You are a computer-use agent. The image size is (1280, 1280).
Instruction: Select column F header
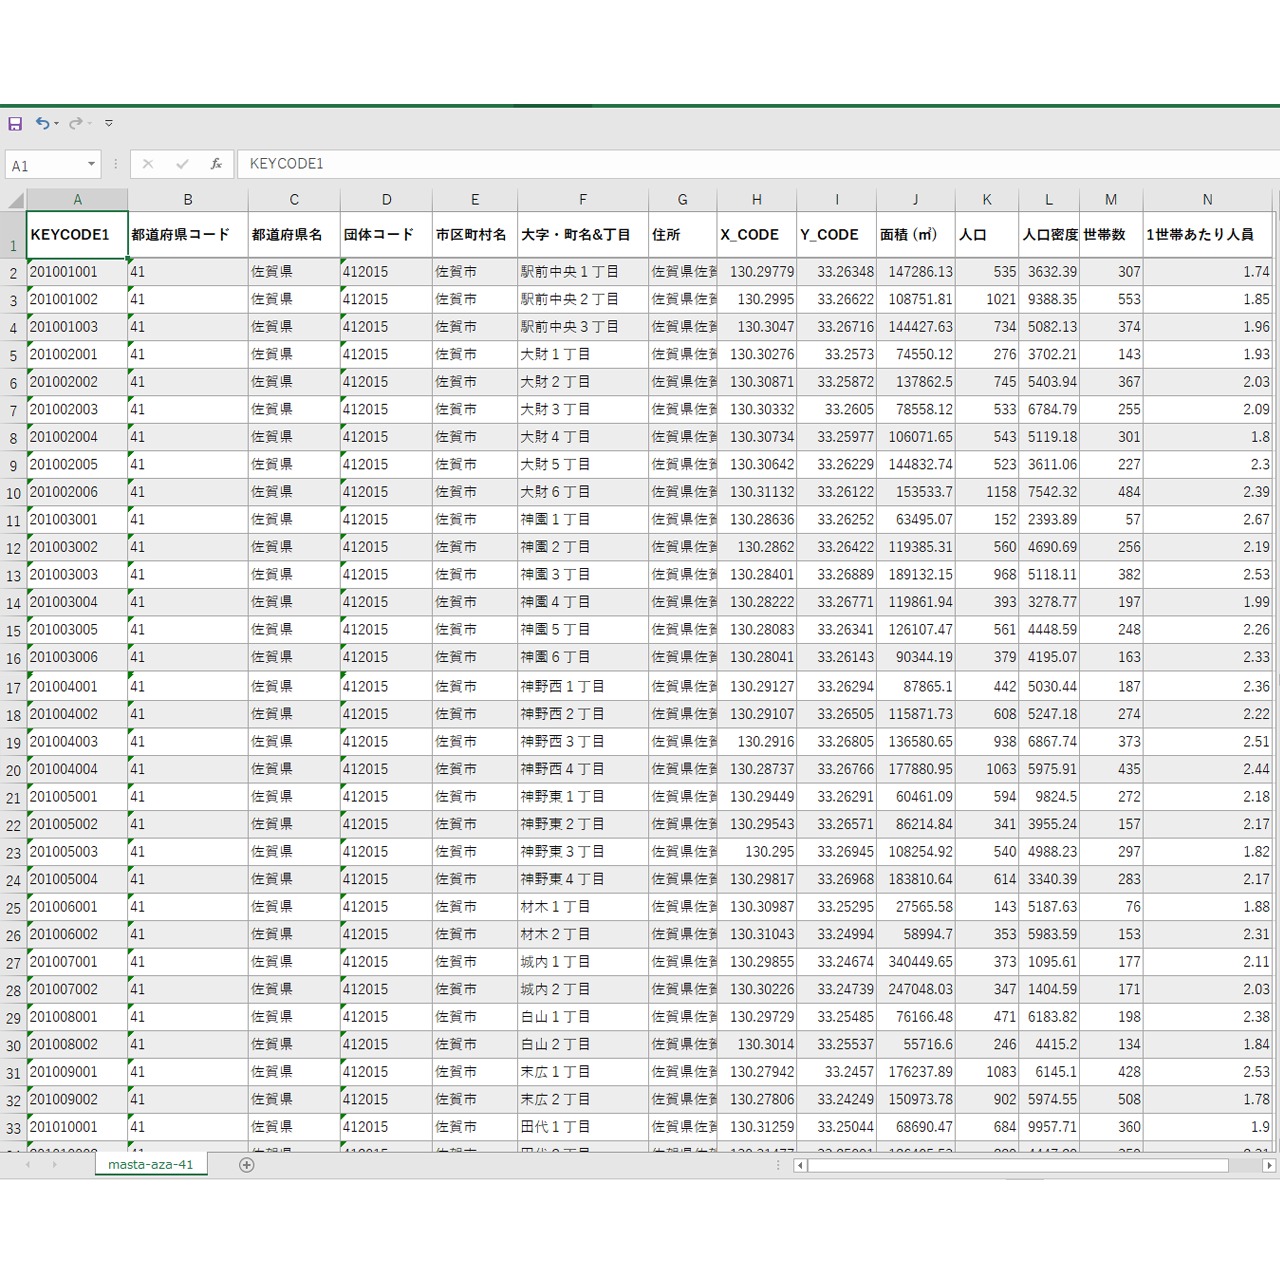click(583, 200)
